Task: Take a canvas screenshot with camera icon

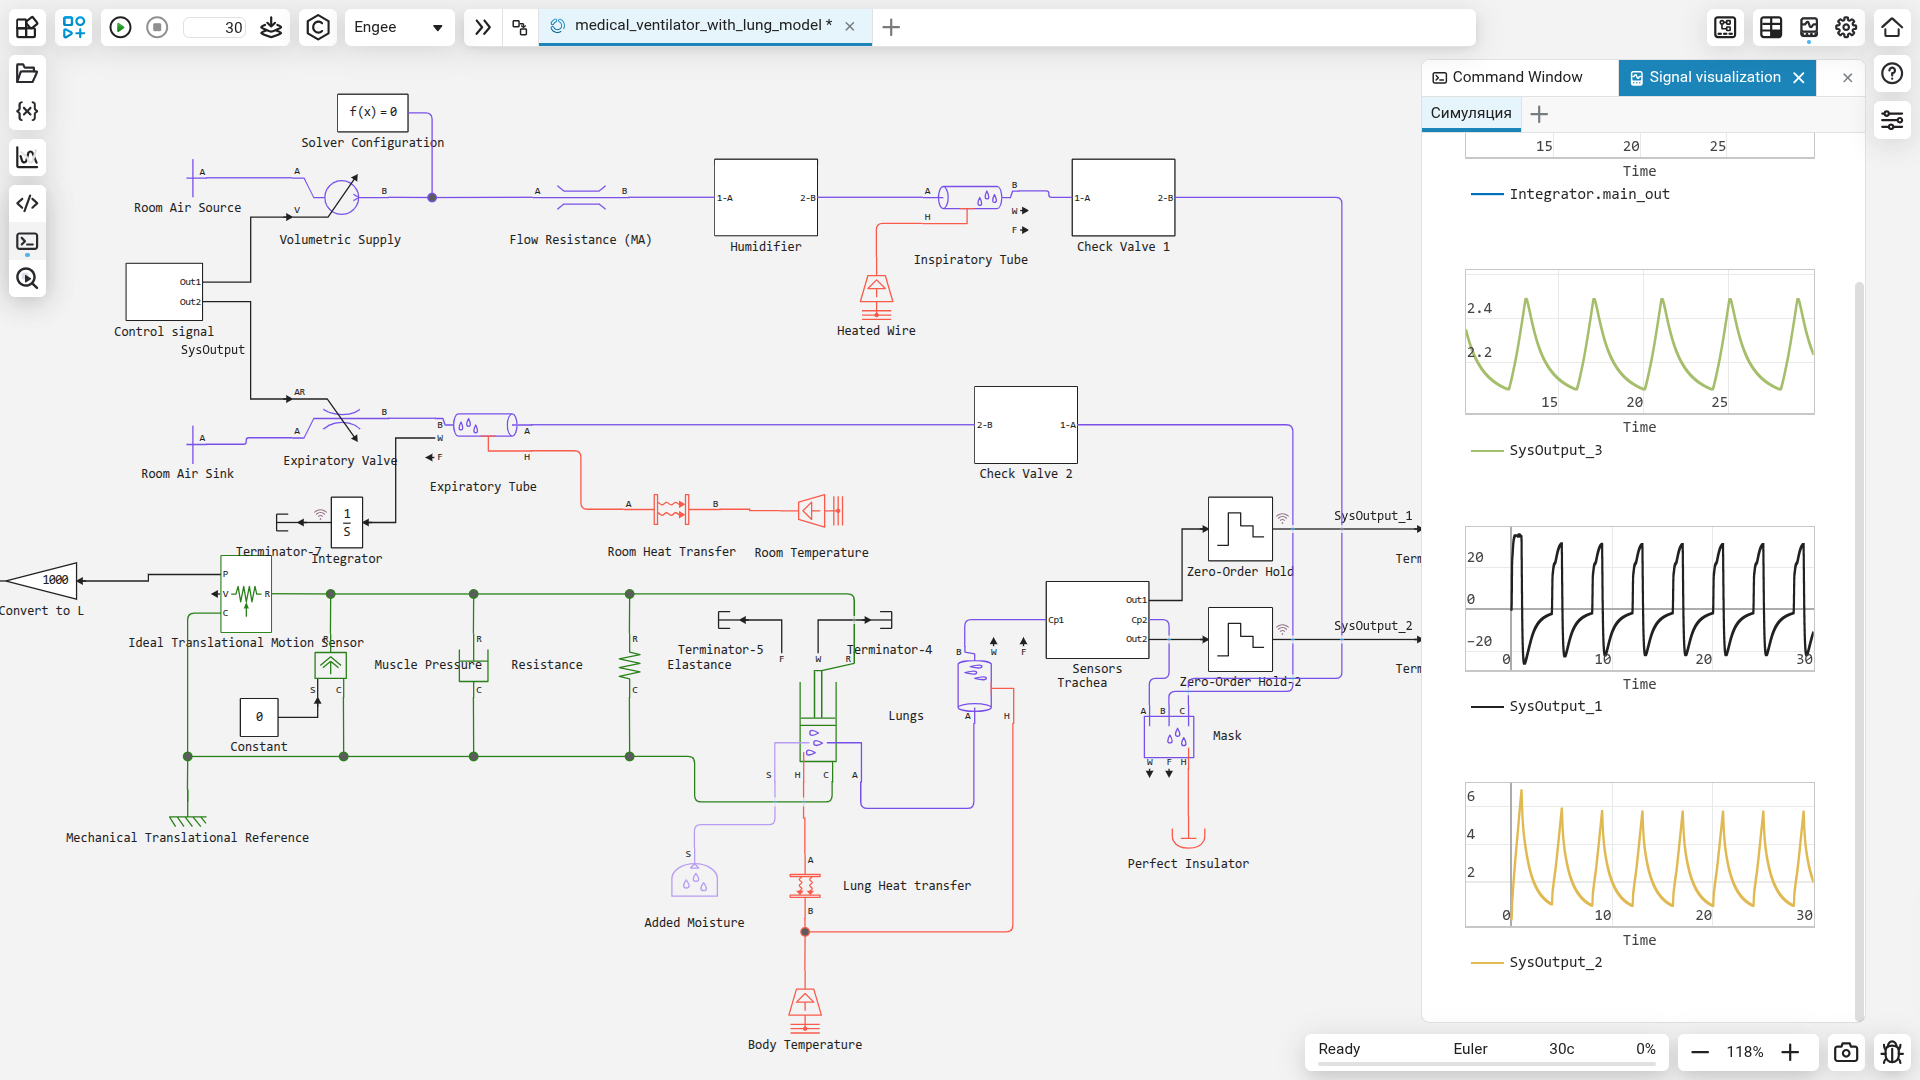Action: tap(1846, 1052)
